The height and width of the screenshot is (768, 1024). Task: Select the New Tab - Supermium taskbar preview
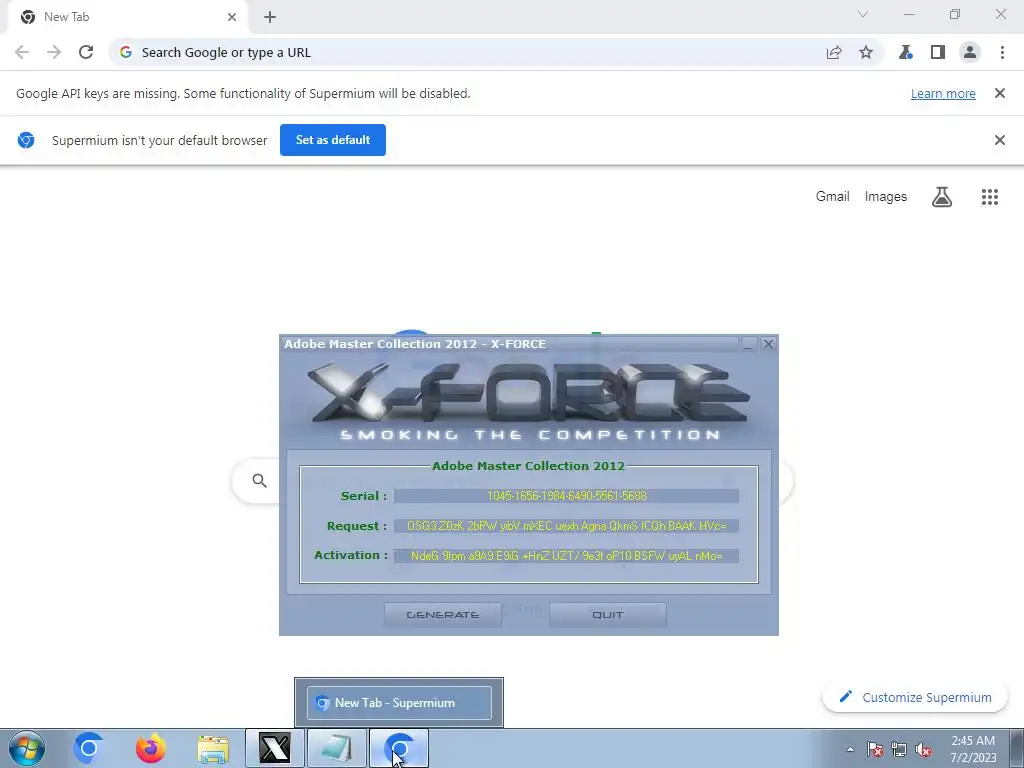point(399,703)
